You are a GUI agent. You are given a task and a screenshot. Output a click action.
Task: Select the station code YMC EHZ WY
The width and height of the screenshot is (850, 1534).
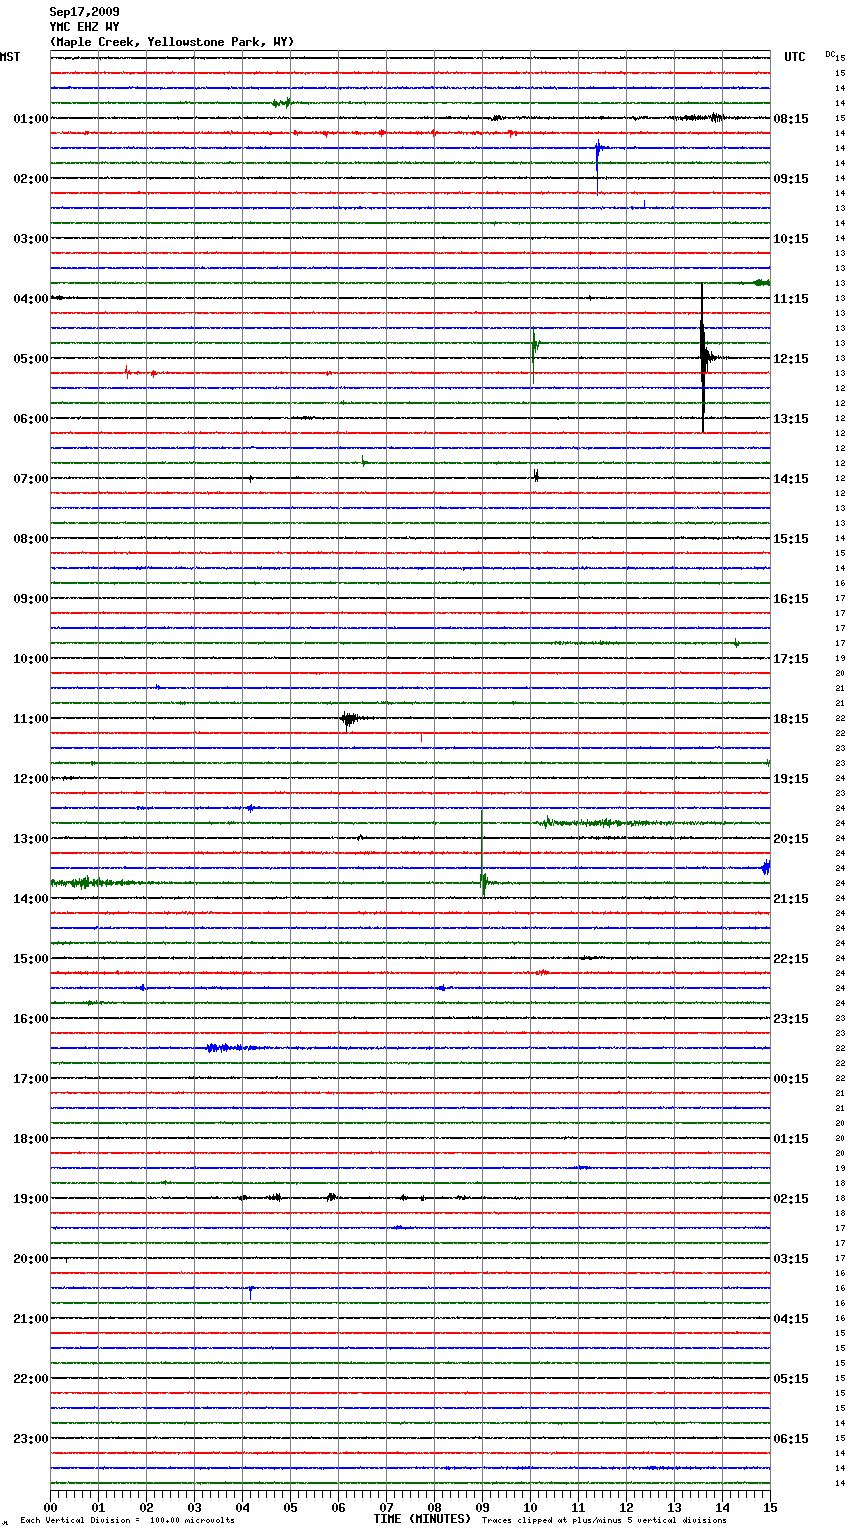coord(84,27)
